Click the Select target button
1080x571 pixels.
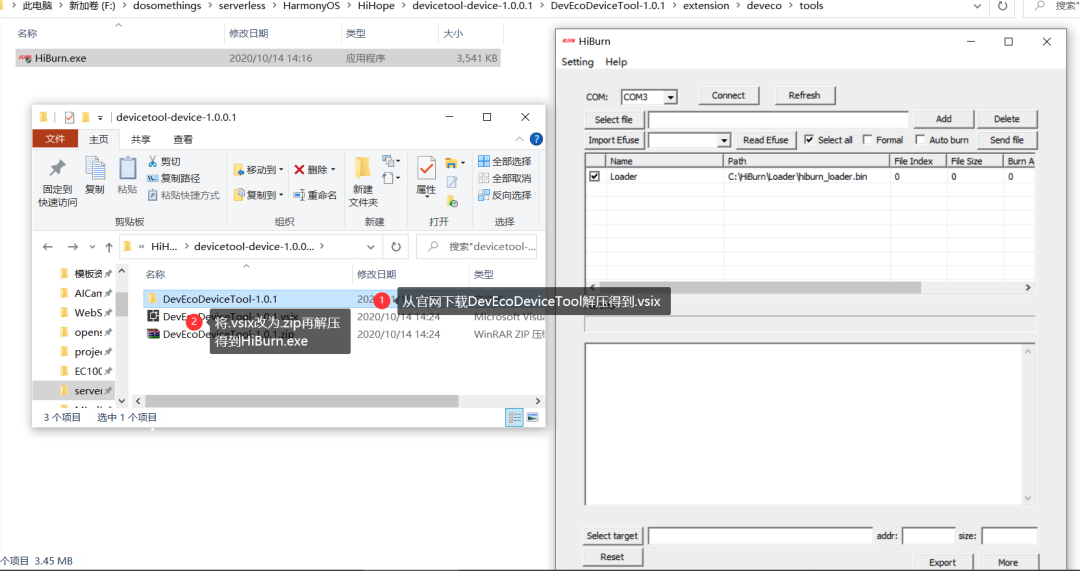[x=612, y=535]
